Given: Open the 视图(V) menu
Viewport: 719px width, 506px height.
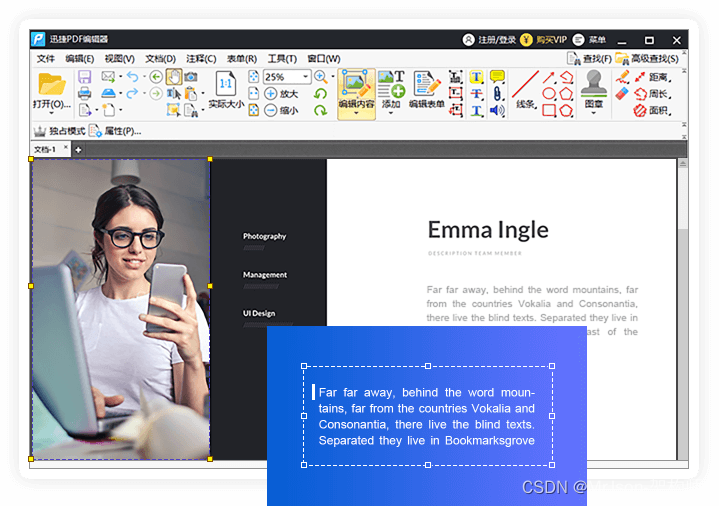Looking at the screenshot, I should [x=119, y=59].
